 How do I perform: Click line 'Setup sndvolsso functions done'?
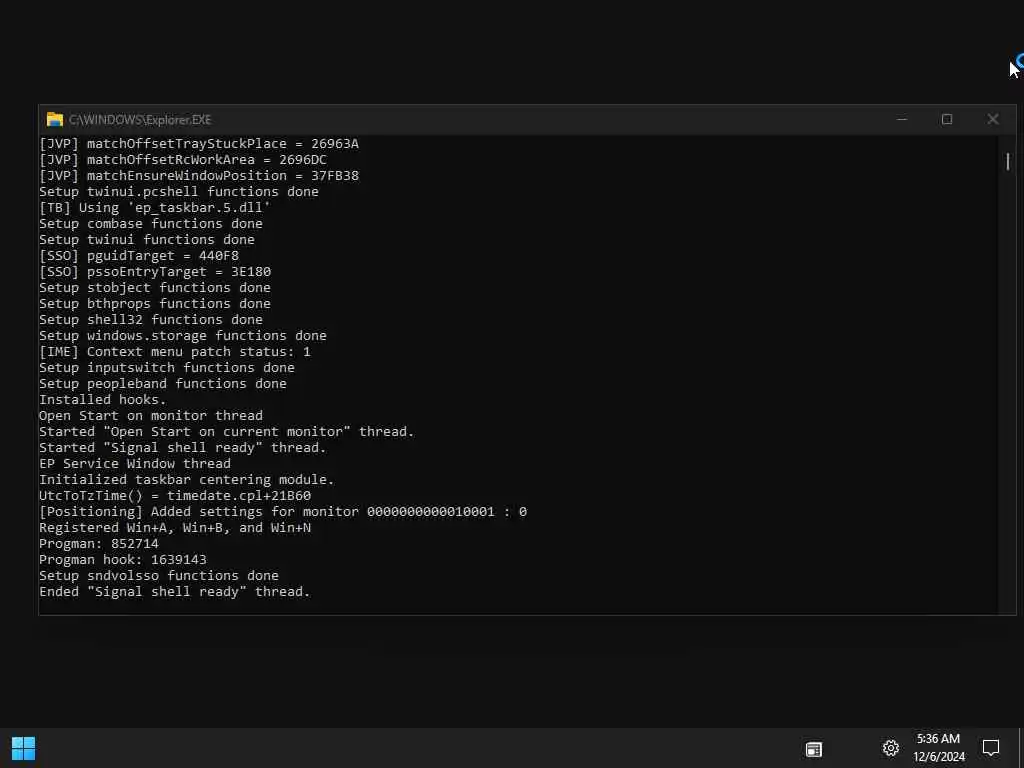pos(159,575)
